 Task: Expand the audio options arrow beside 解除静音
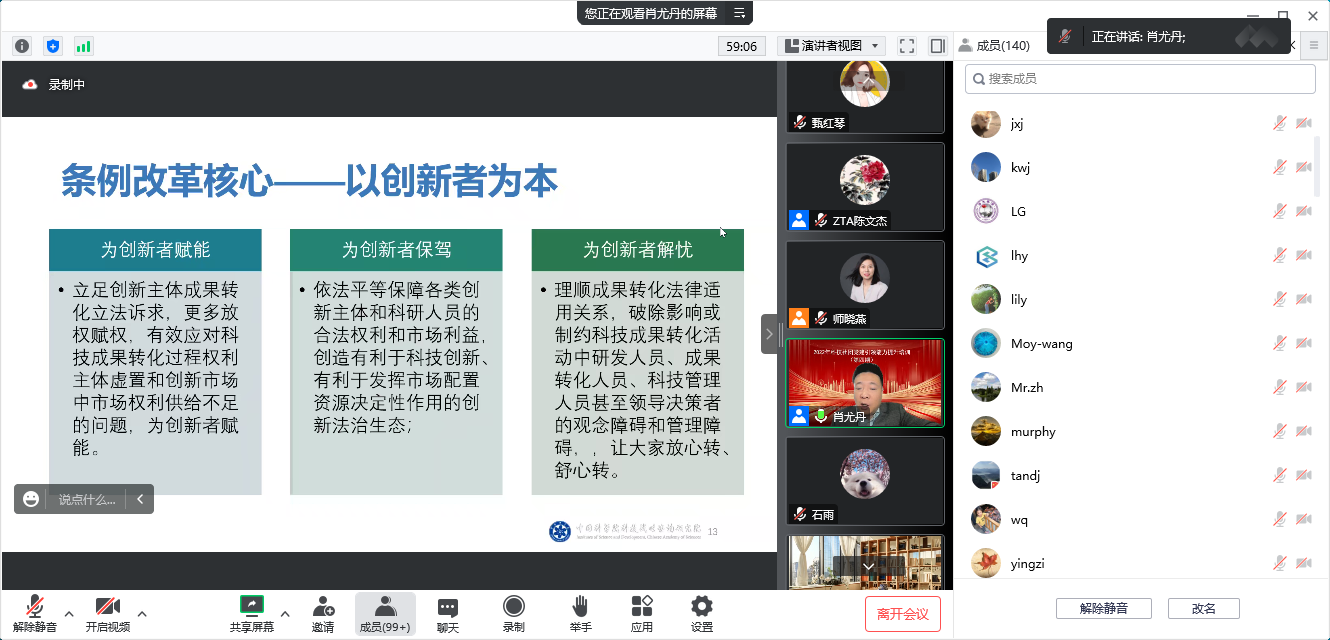(x=69, y=613)
